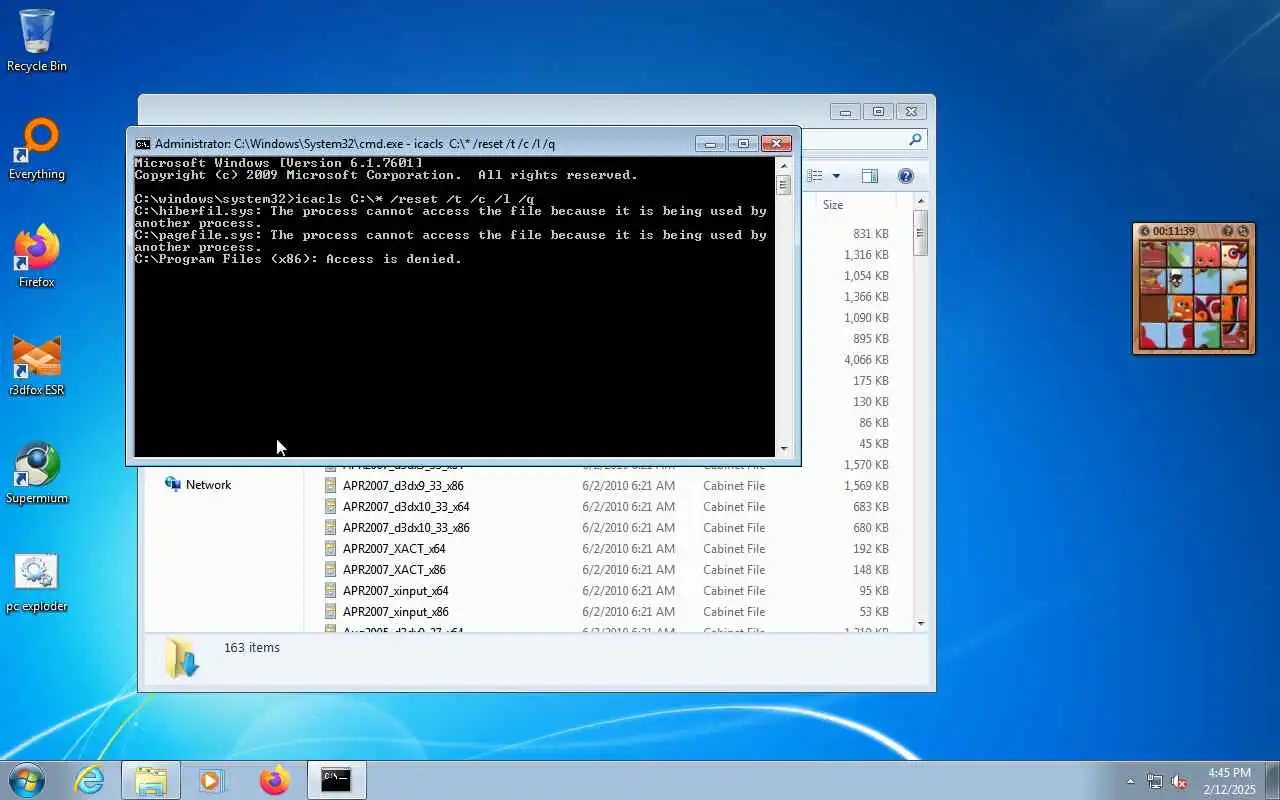Sort files by the Size column header
Viewport: 1280px width, 800px height.
(856, 204)
